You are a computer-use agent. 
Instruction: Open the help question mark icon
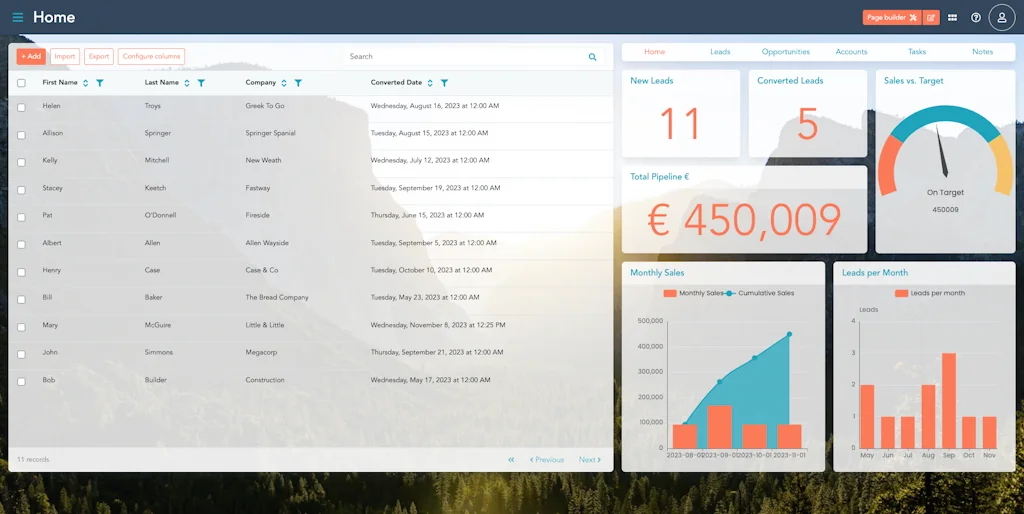pos(976,18)
